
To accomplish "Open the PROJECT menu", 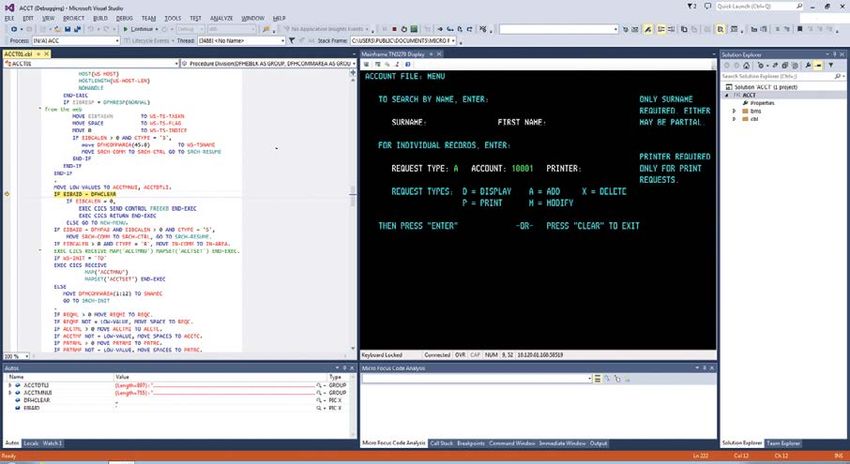I will 73,18.
